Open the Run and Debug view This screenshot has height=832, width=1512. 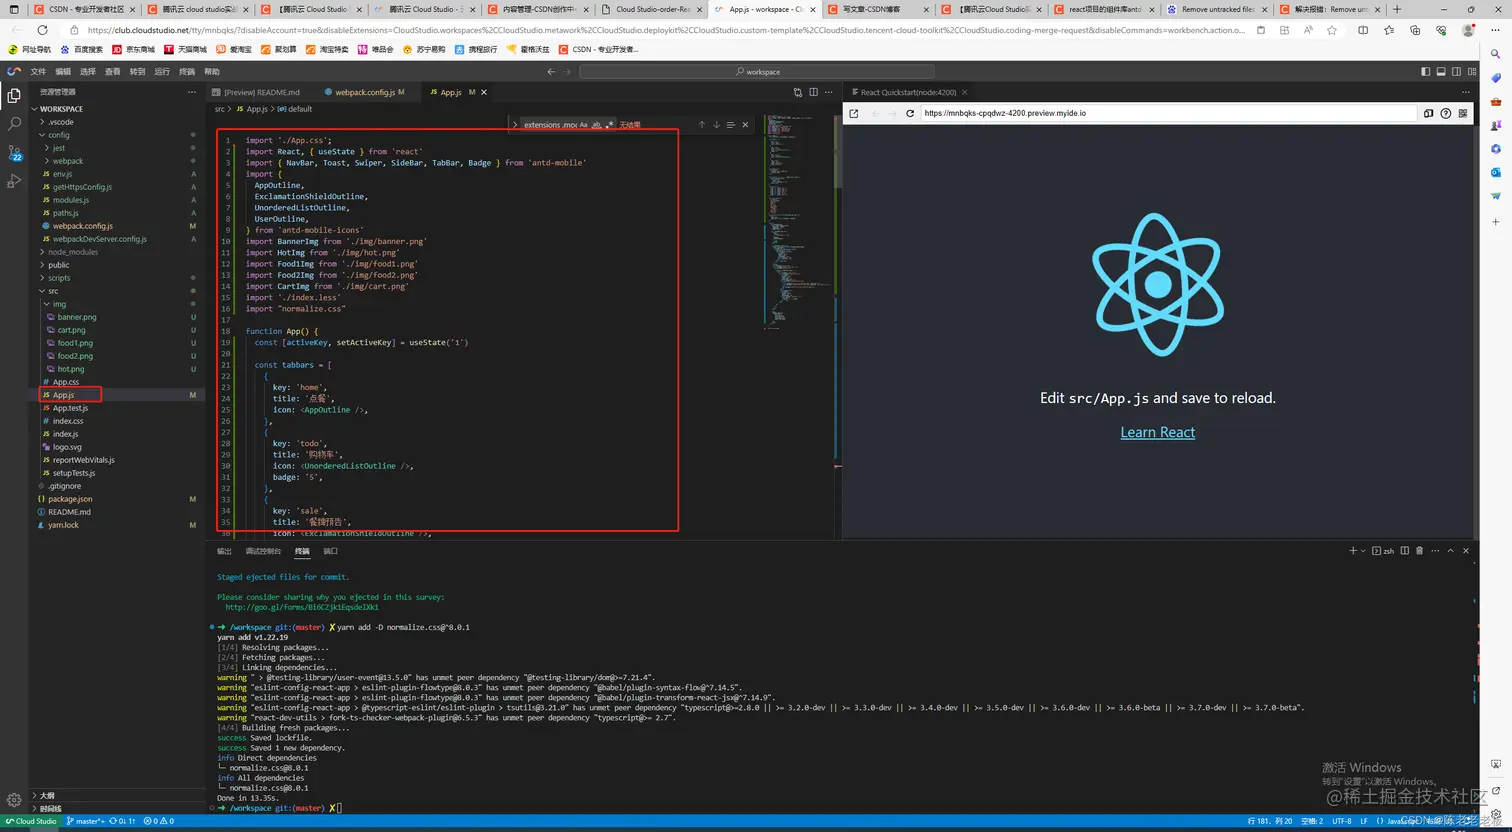14,181
